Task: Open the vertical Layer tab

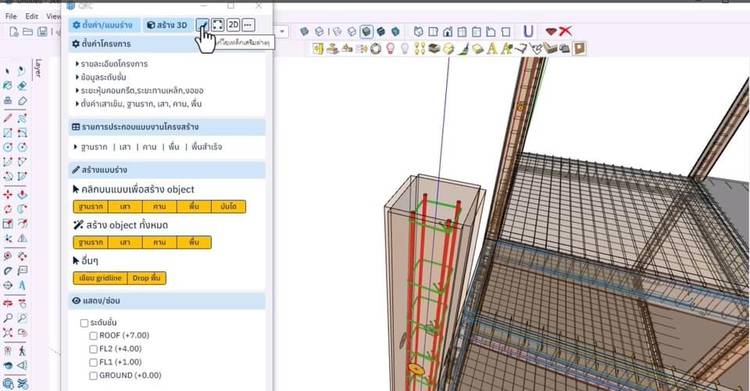Action: [38, 68]
